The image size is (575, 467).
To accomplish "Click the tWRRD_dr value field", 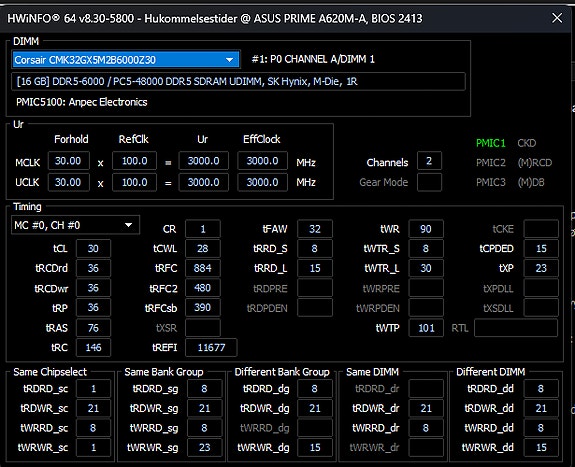I will coord(426,428).
